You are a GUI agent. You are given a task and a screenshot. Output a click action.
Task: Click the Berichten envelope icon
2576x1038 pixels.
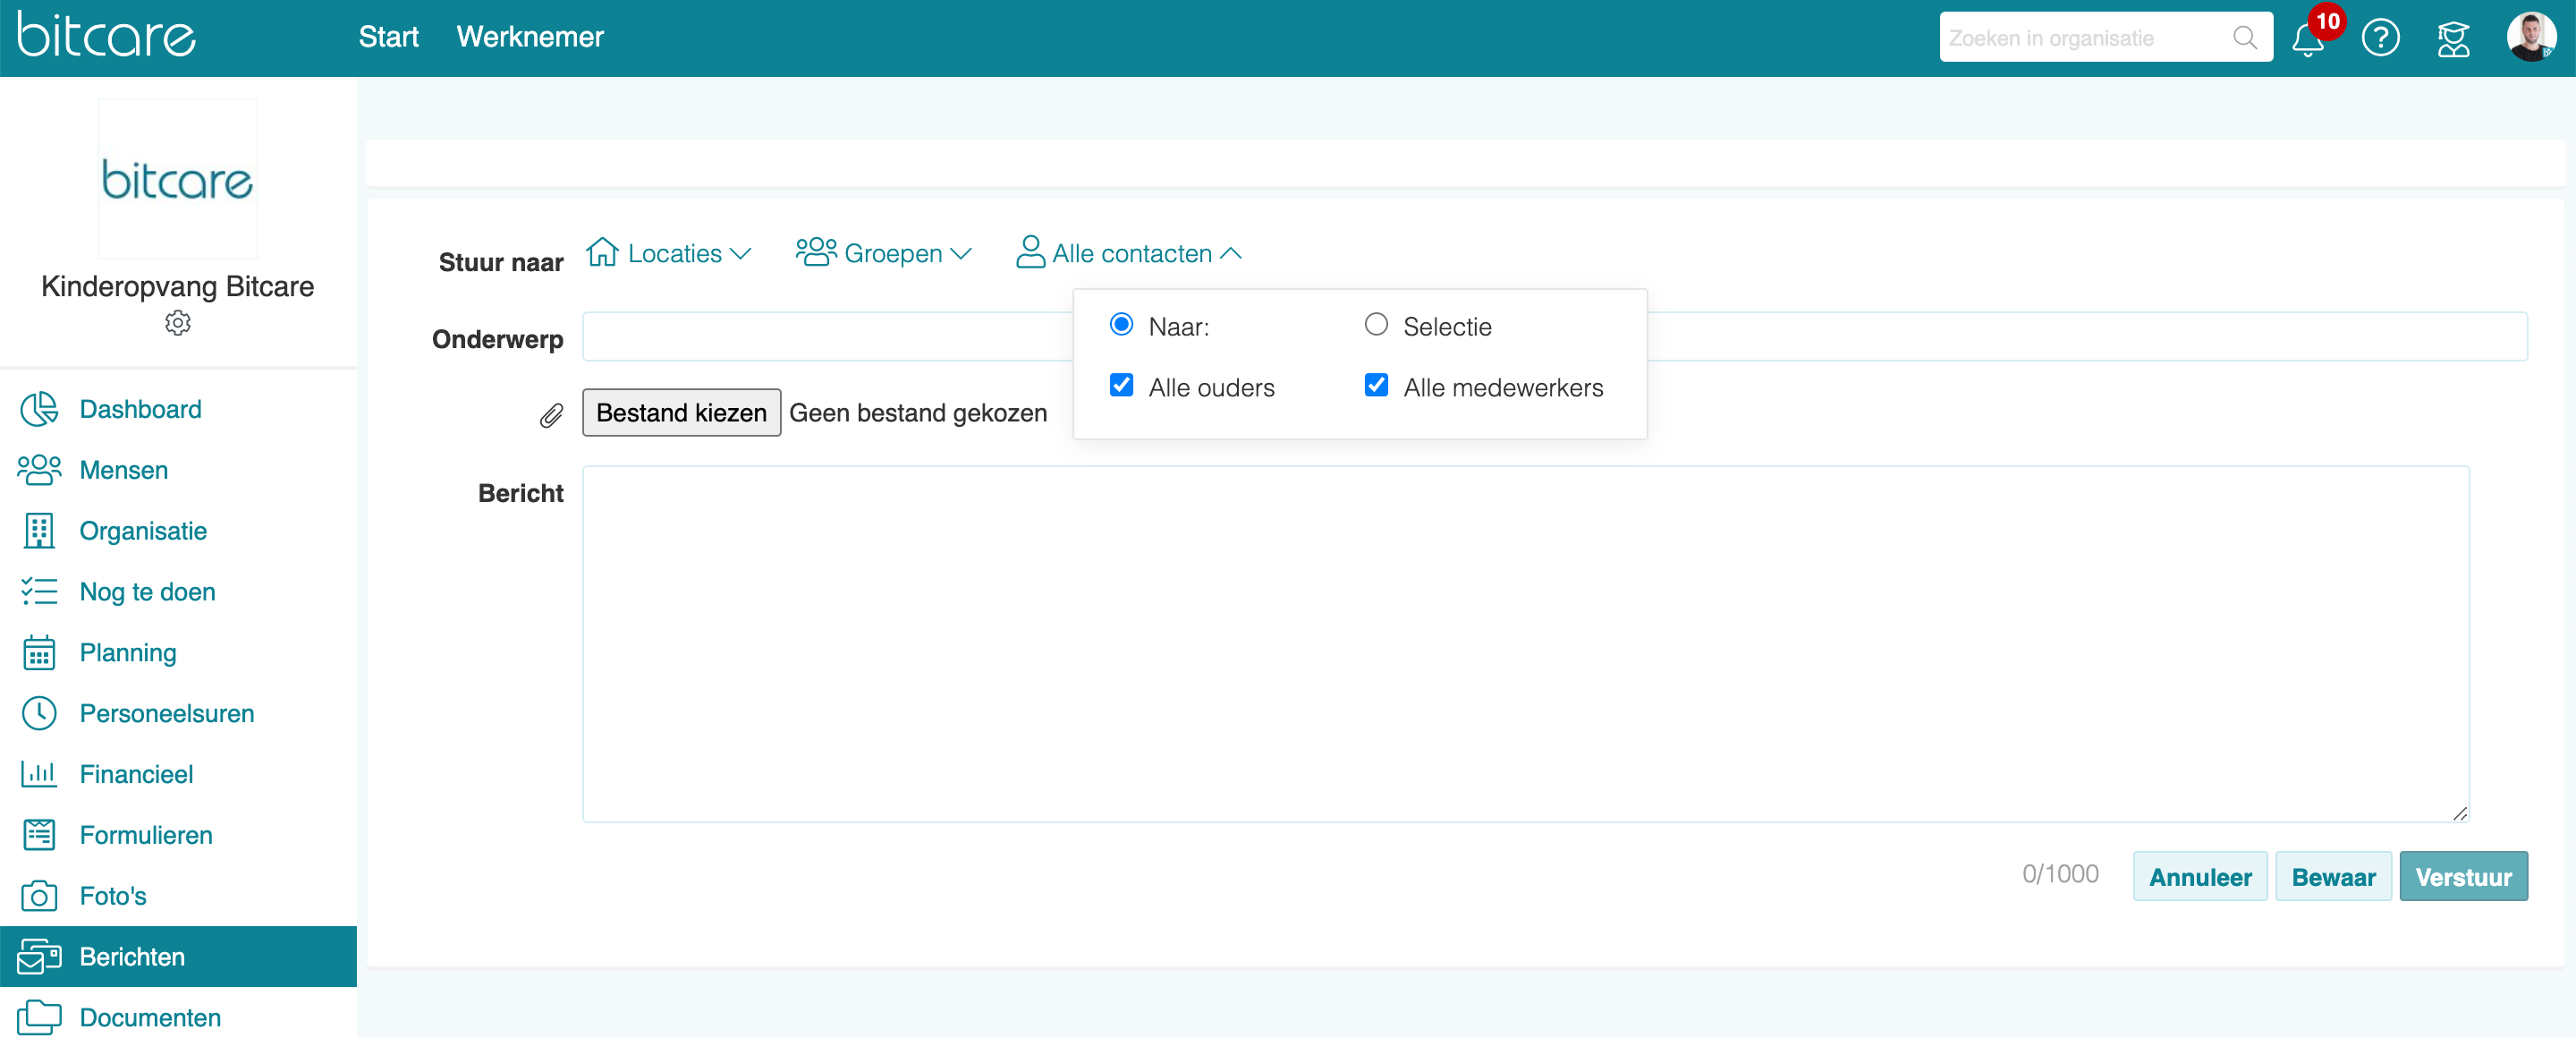[39, 957]
